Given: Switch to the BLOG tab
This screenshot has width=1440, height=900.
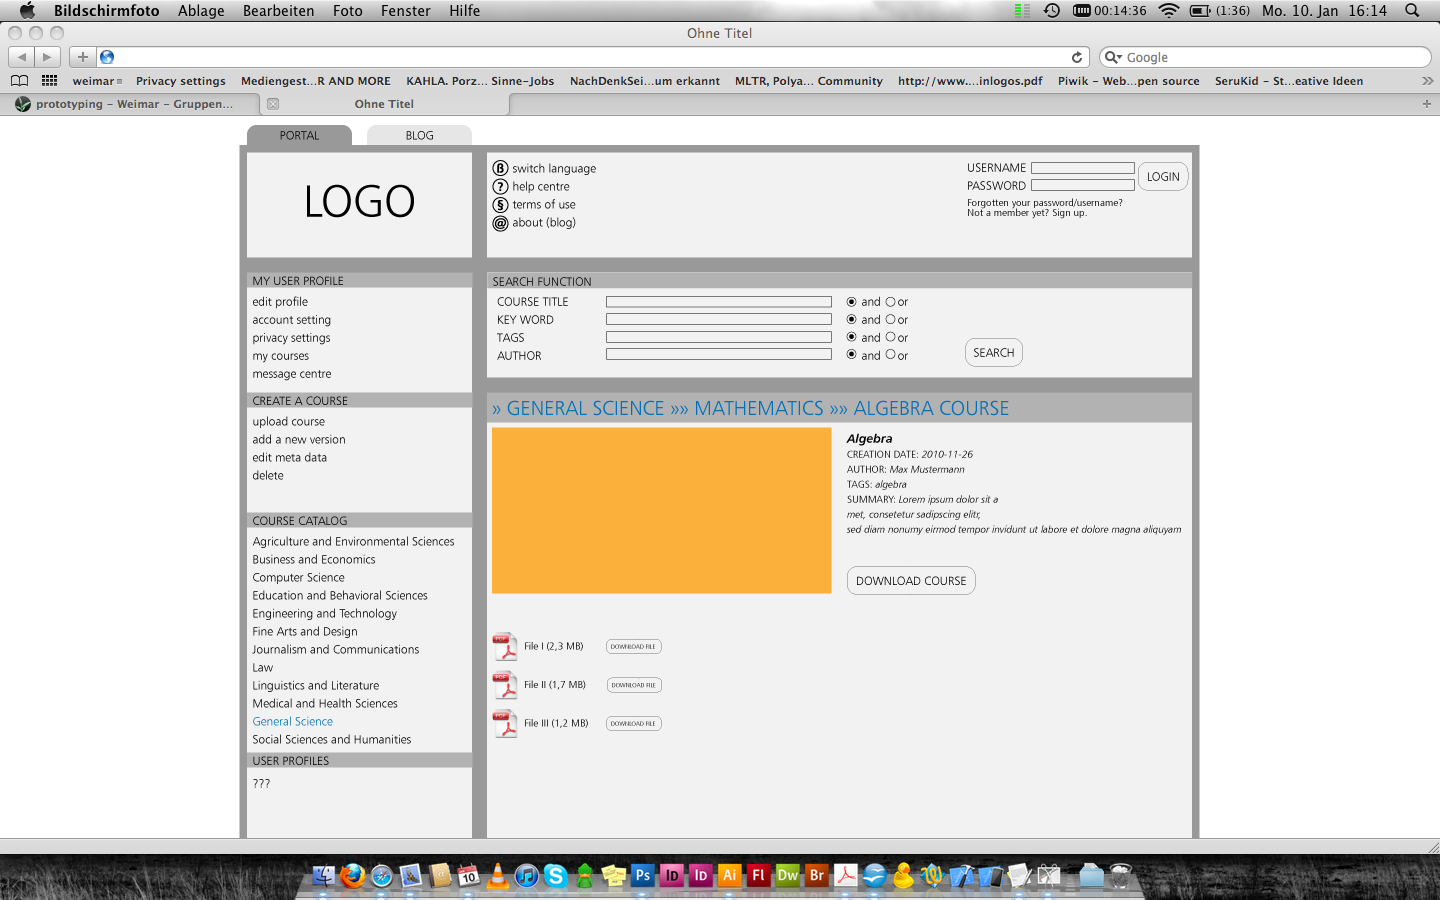Looking at the screenshot, I should 419,136.
